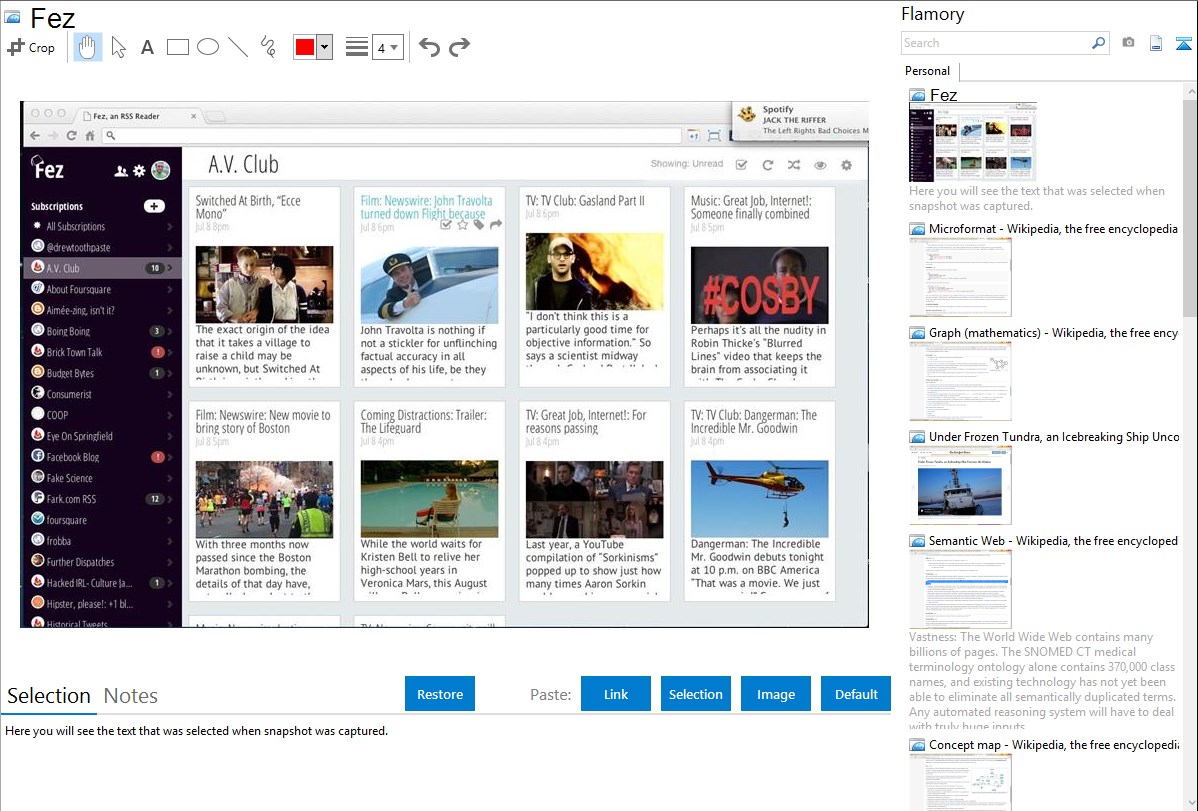Click the Fez user accounts icon
The image size is (1198, 811).
[121, 171]
